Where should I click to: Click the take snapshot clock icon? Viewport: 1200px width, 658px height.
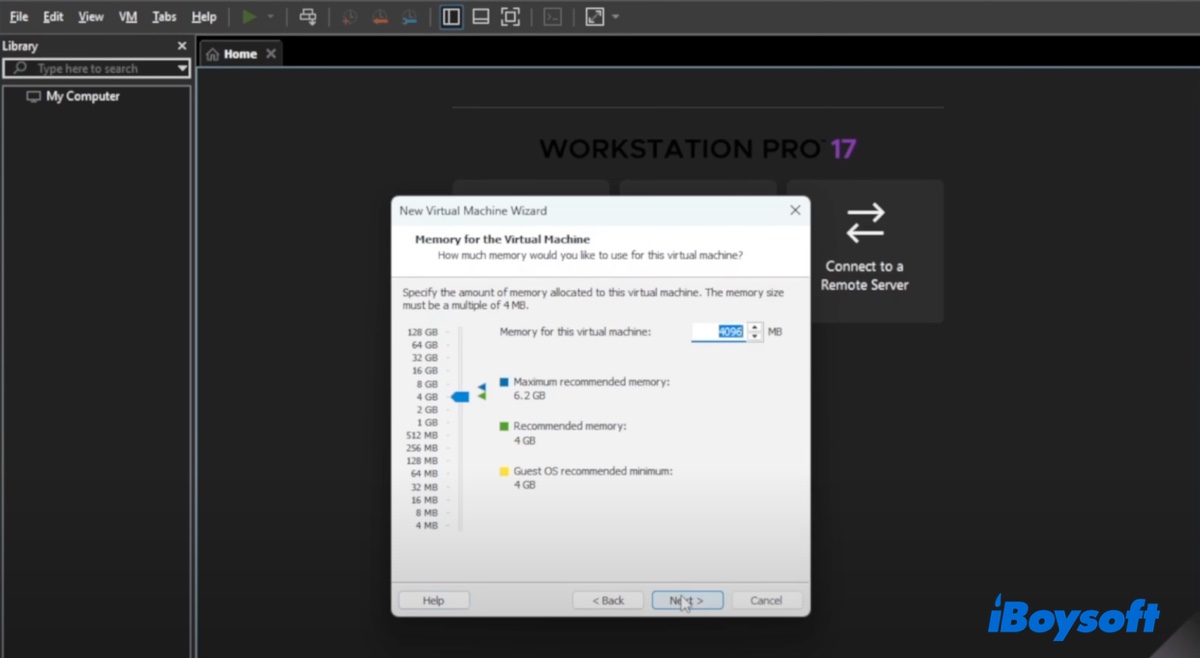[x=349, y=17]
